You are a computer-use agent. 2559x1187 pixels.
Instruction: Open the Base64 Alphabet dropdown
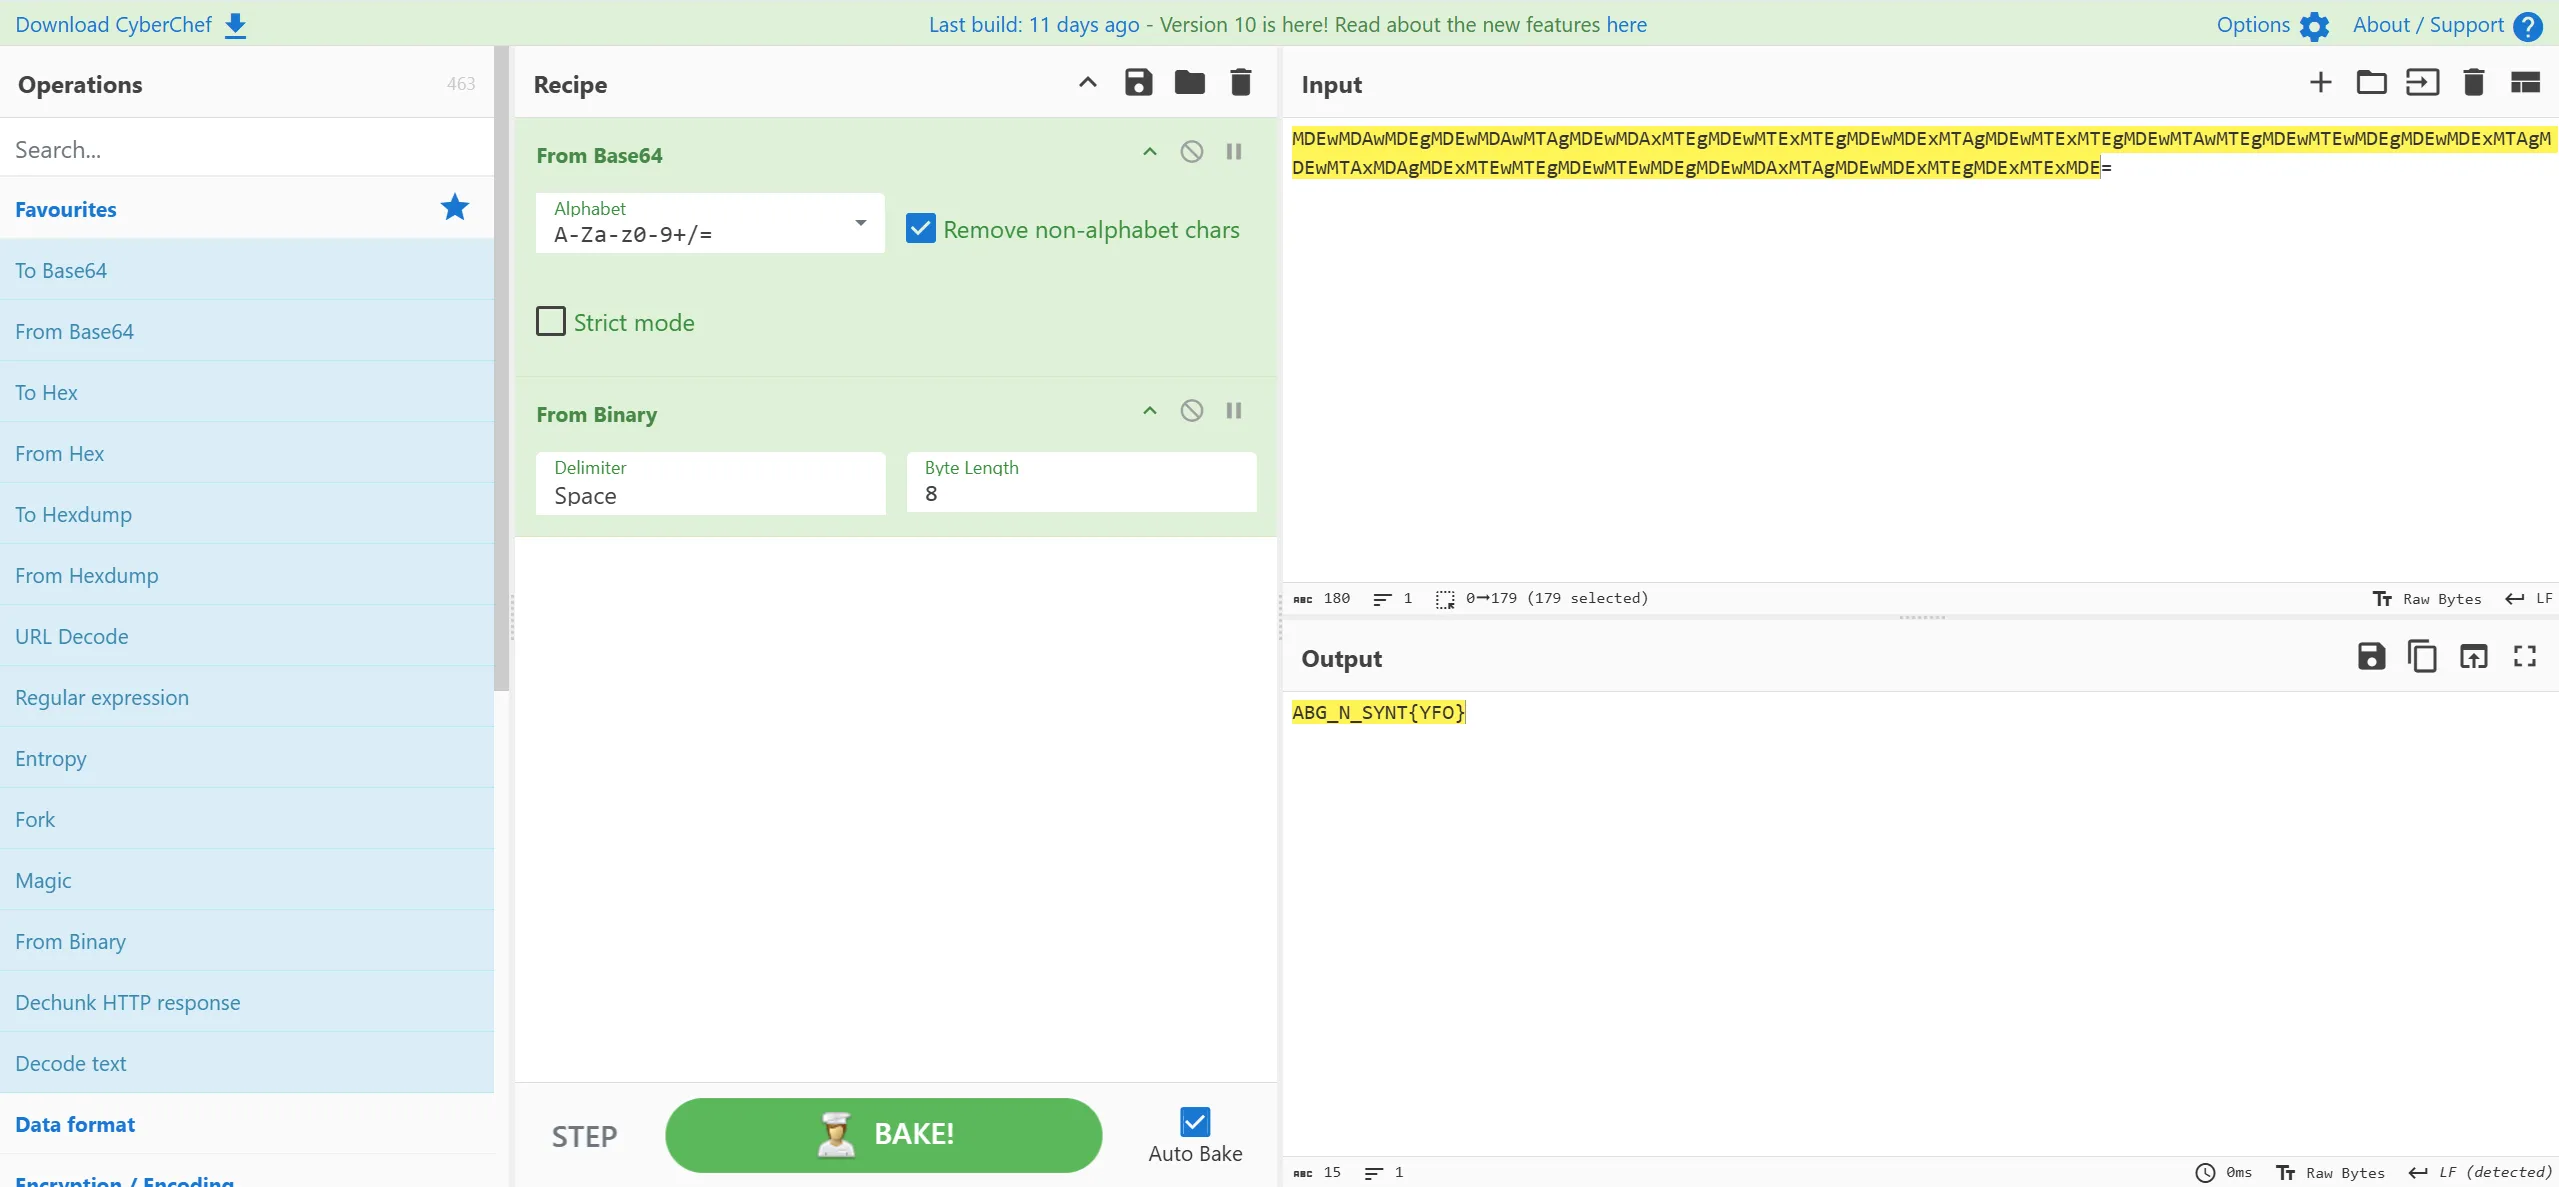pyautogui.click(x=709, y=223)
